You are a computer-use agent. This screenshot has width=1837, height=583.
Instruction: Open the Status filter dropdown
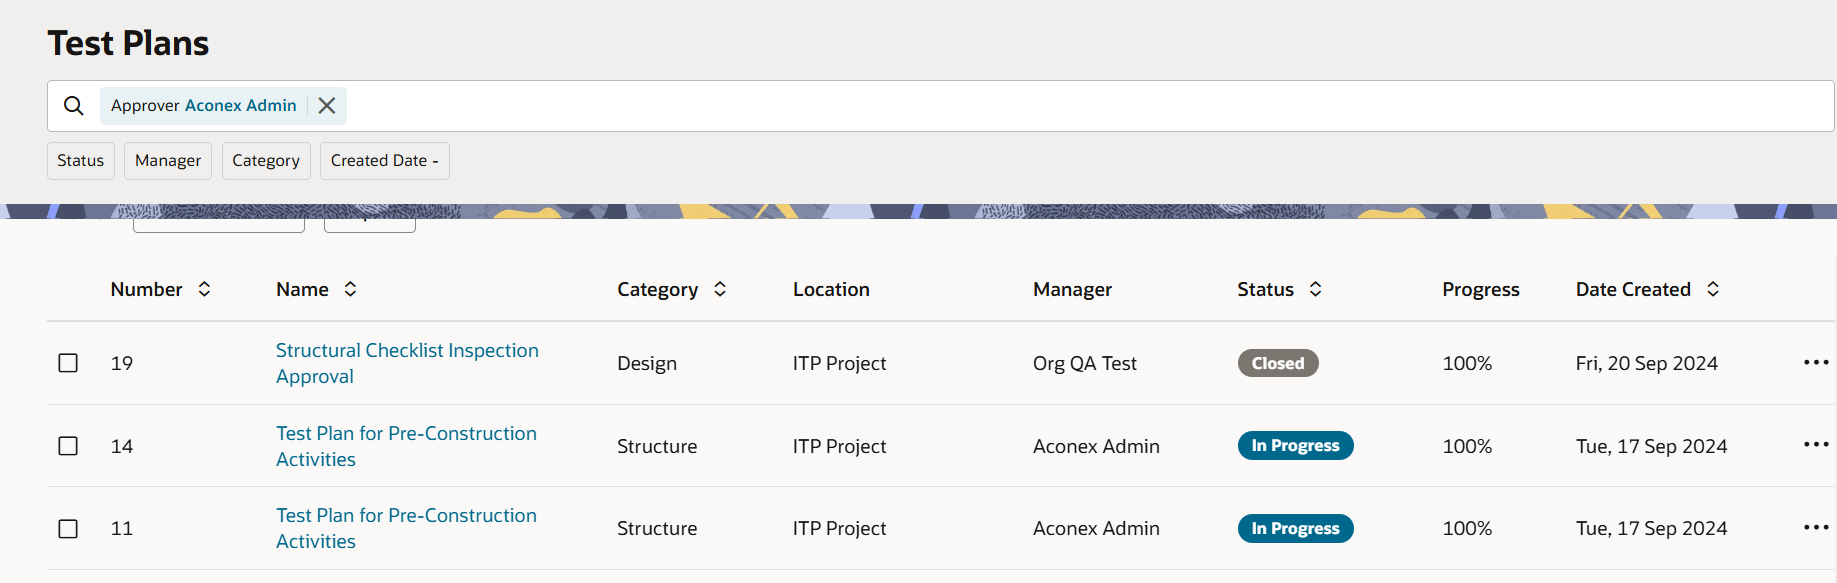coord(81,161)
